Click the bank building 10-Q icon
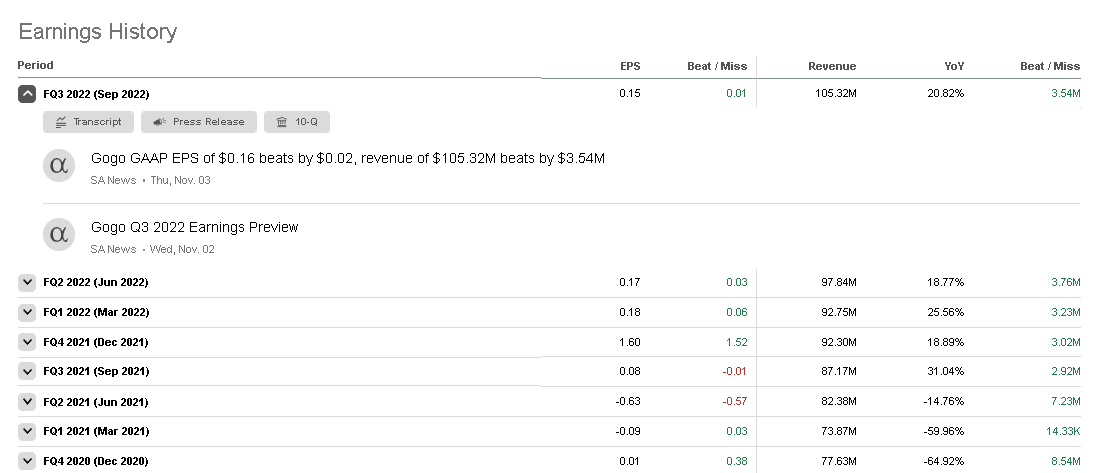Screen dimensions: 1097x473 pos(281,122)
